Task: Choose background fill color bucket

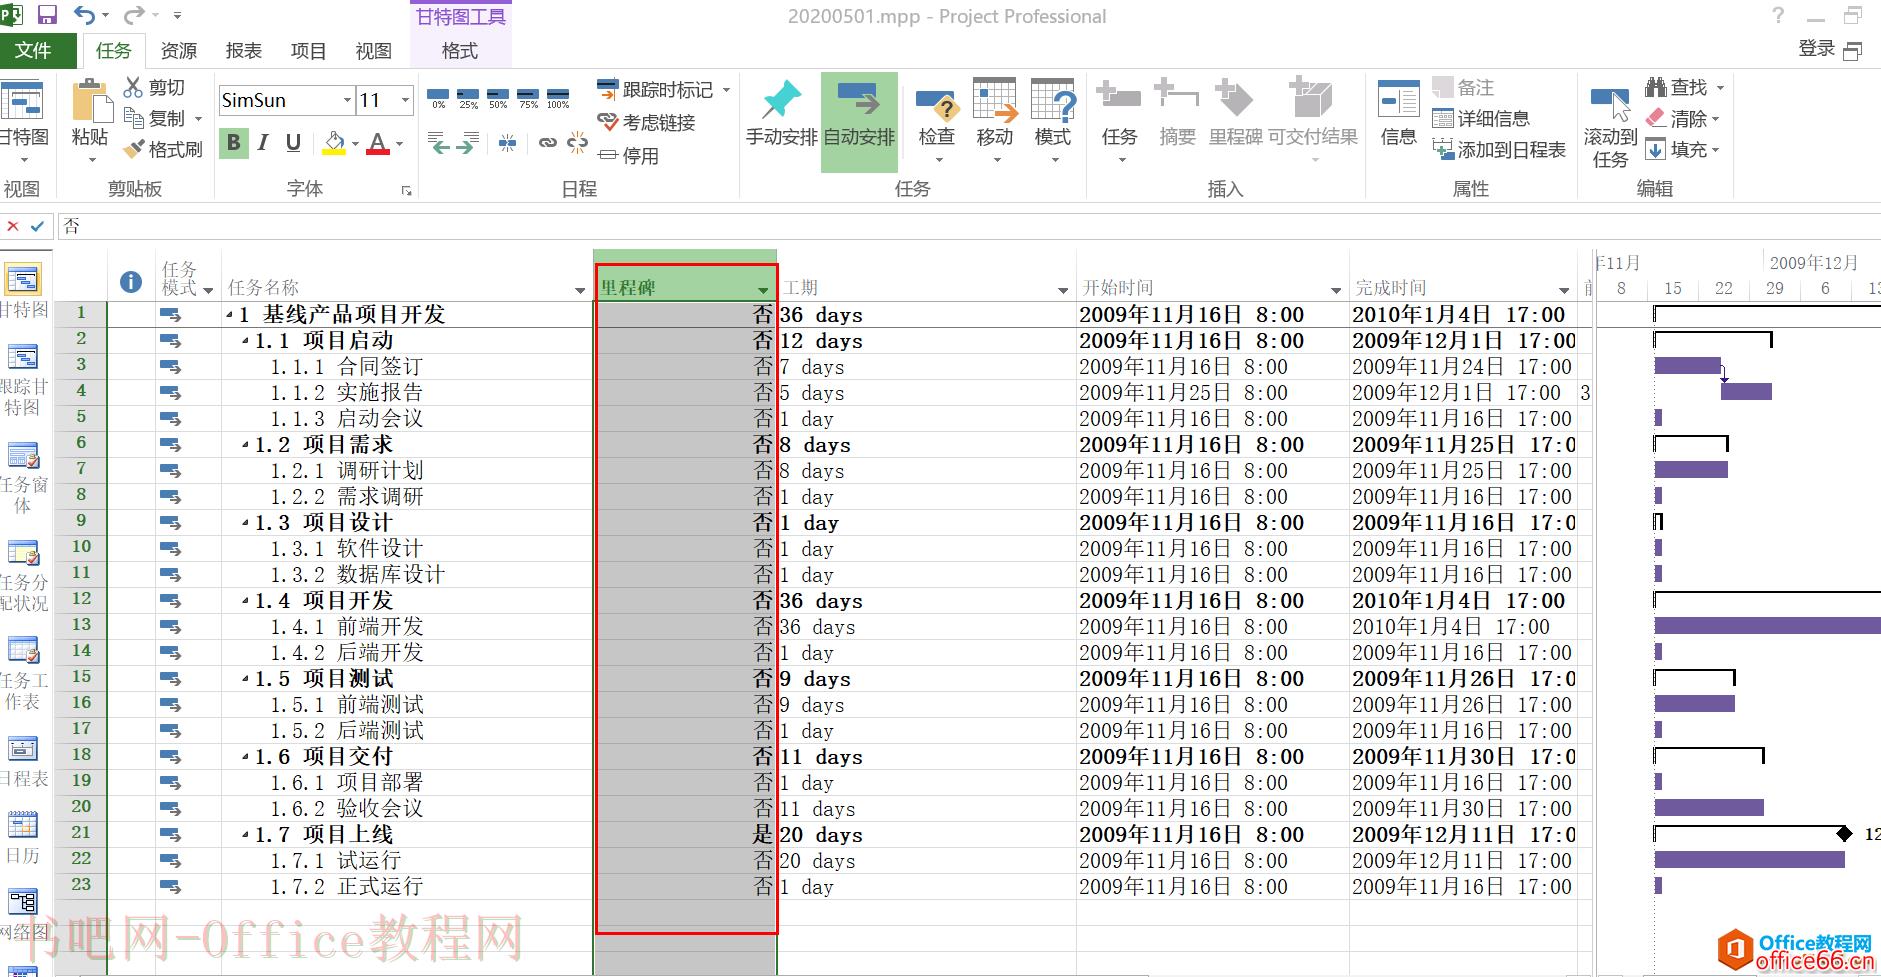Action: 335,143
